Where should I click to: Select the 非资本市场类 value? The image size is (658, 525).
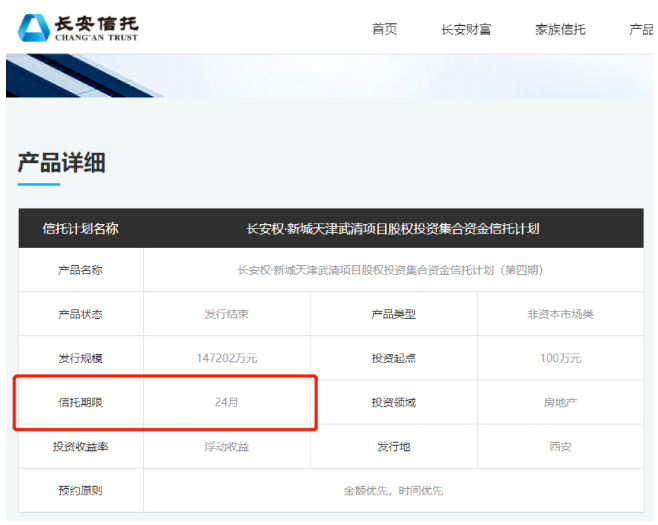point(560,314)
